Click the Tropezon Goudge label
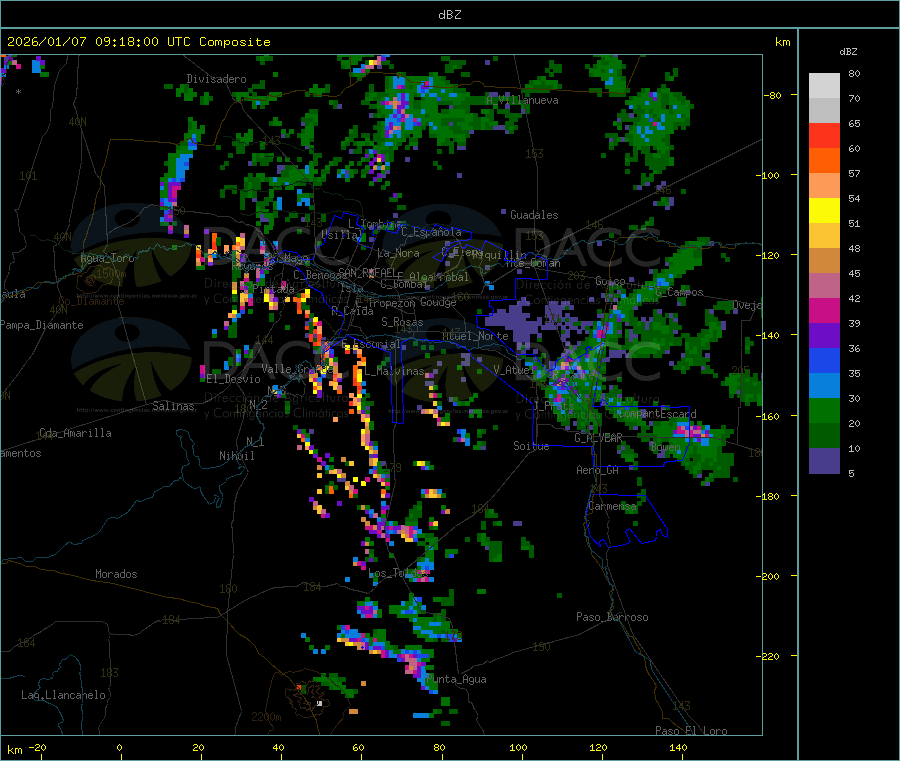This screenshot has height=761, width=900. [412, 303]
